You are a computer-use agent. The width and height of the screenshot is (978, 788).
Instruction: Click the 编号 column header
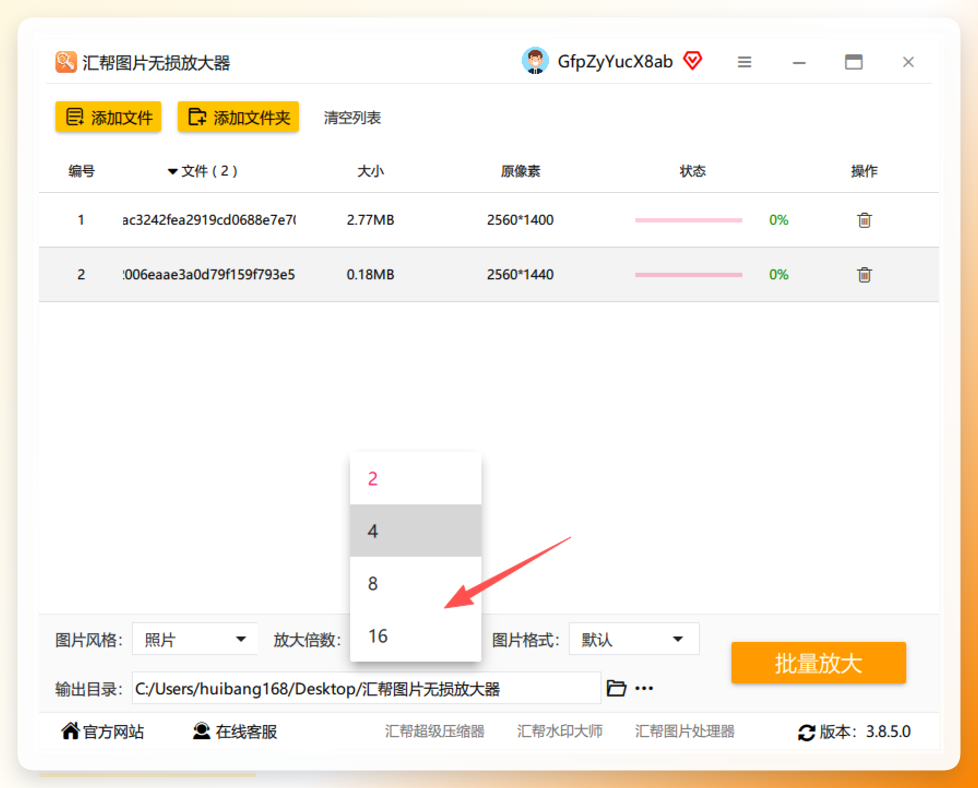pyautogui.click(x=82, y=171)
